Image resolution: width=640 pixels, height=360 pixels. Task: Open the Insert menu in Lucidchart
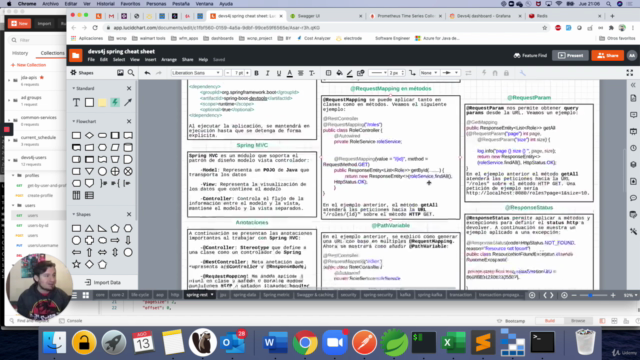pos(150,60)
